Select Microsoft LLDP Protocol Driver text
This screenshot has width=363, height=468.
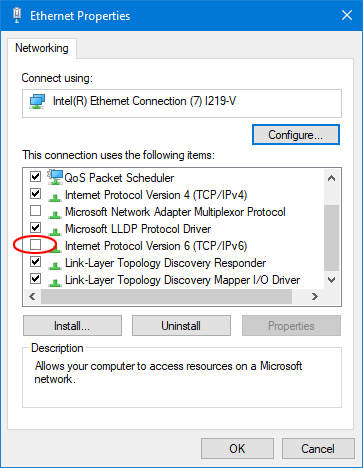point(138,229)
